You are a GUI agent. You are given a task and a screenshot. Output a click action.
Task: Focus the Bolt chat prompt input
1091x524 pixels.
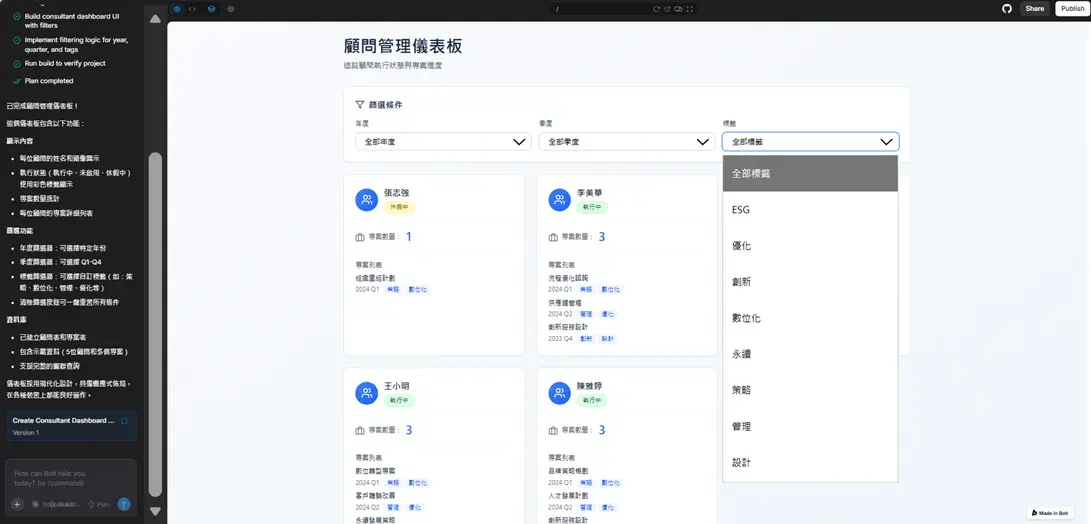[x=70, y=478]
